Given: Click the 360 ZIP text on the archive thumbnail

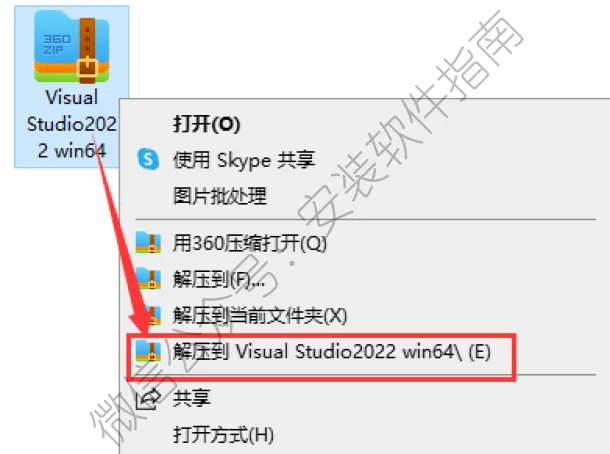Looking at the screenshot, I should [x=57, y=44].
